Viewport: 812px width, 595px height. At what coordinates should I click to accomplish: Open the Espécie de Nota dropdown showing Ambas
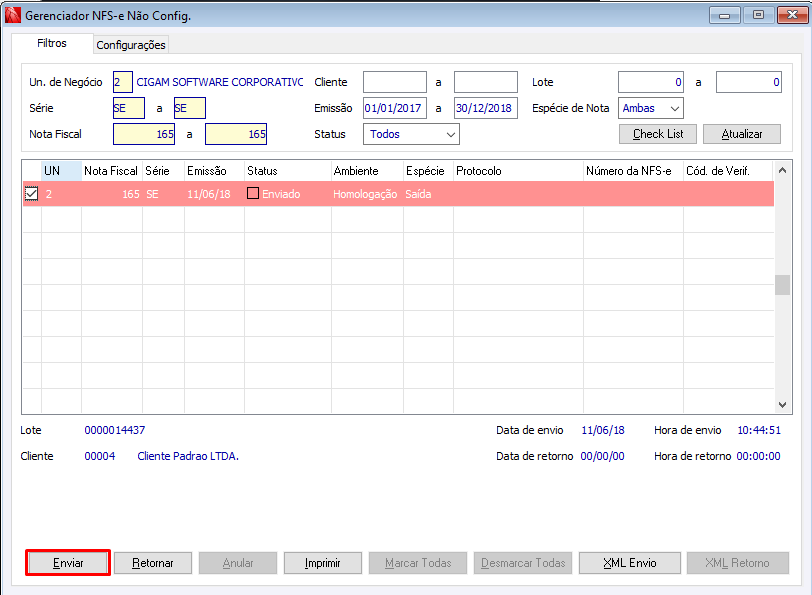[x=650, y=108]
